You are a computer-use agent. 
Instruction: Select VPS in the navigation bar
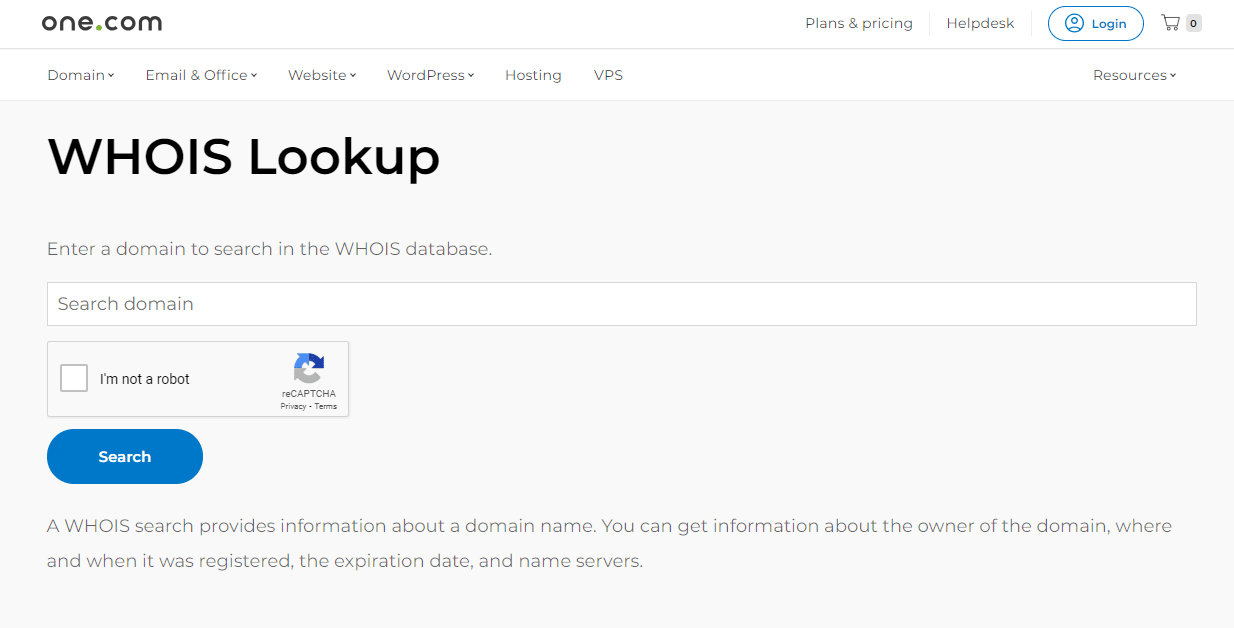click(x=608, y=74)
